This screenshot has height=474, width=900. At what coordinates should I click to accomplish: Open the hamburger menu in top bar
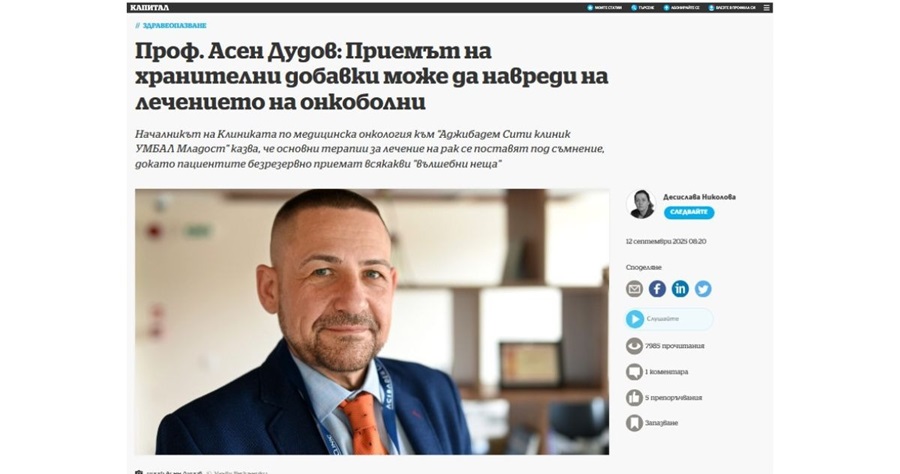[x=766, y=7]
